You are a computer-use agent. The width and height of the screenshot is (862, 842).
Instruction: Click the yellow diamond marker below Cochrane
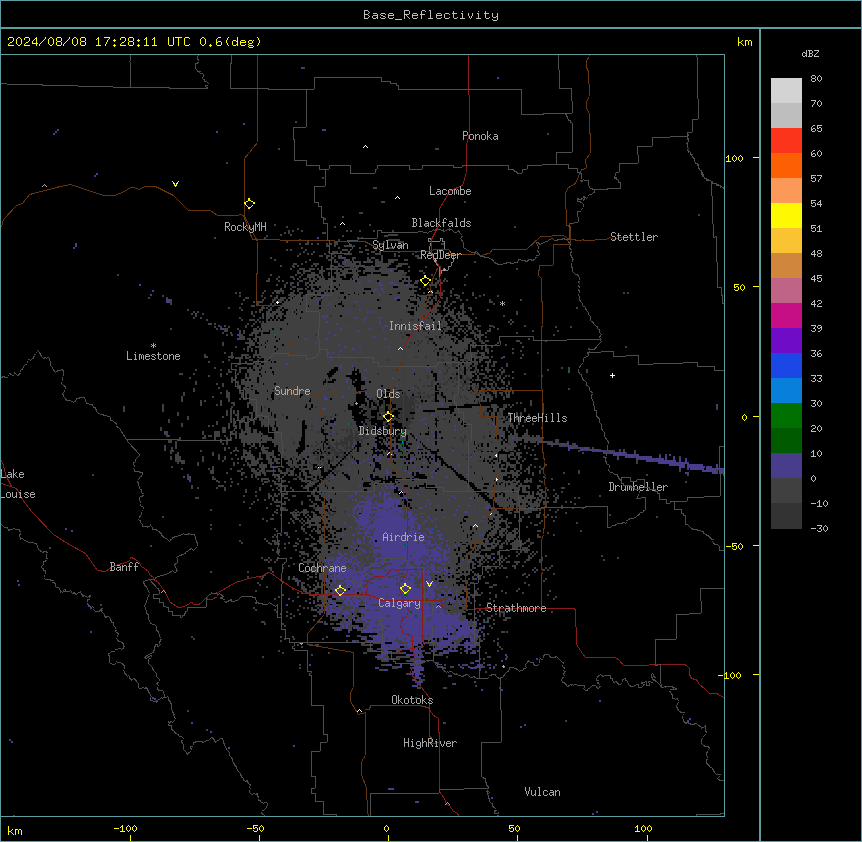[340, 591]
